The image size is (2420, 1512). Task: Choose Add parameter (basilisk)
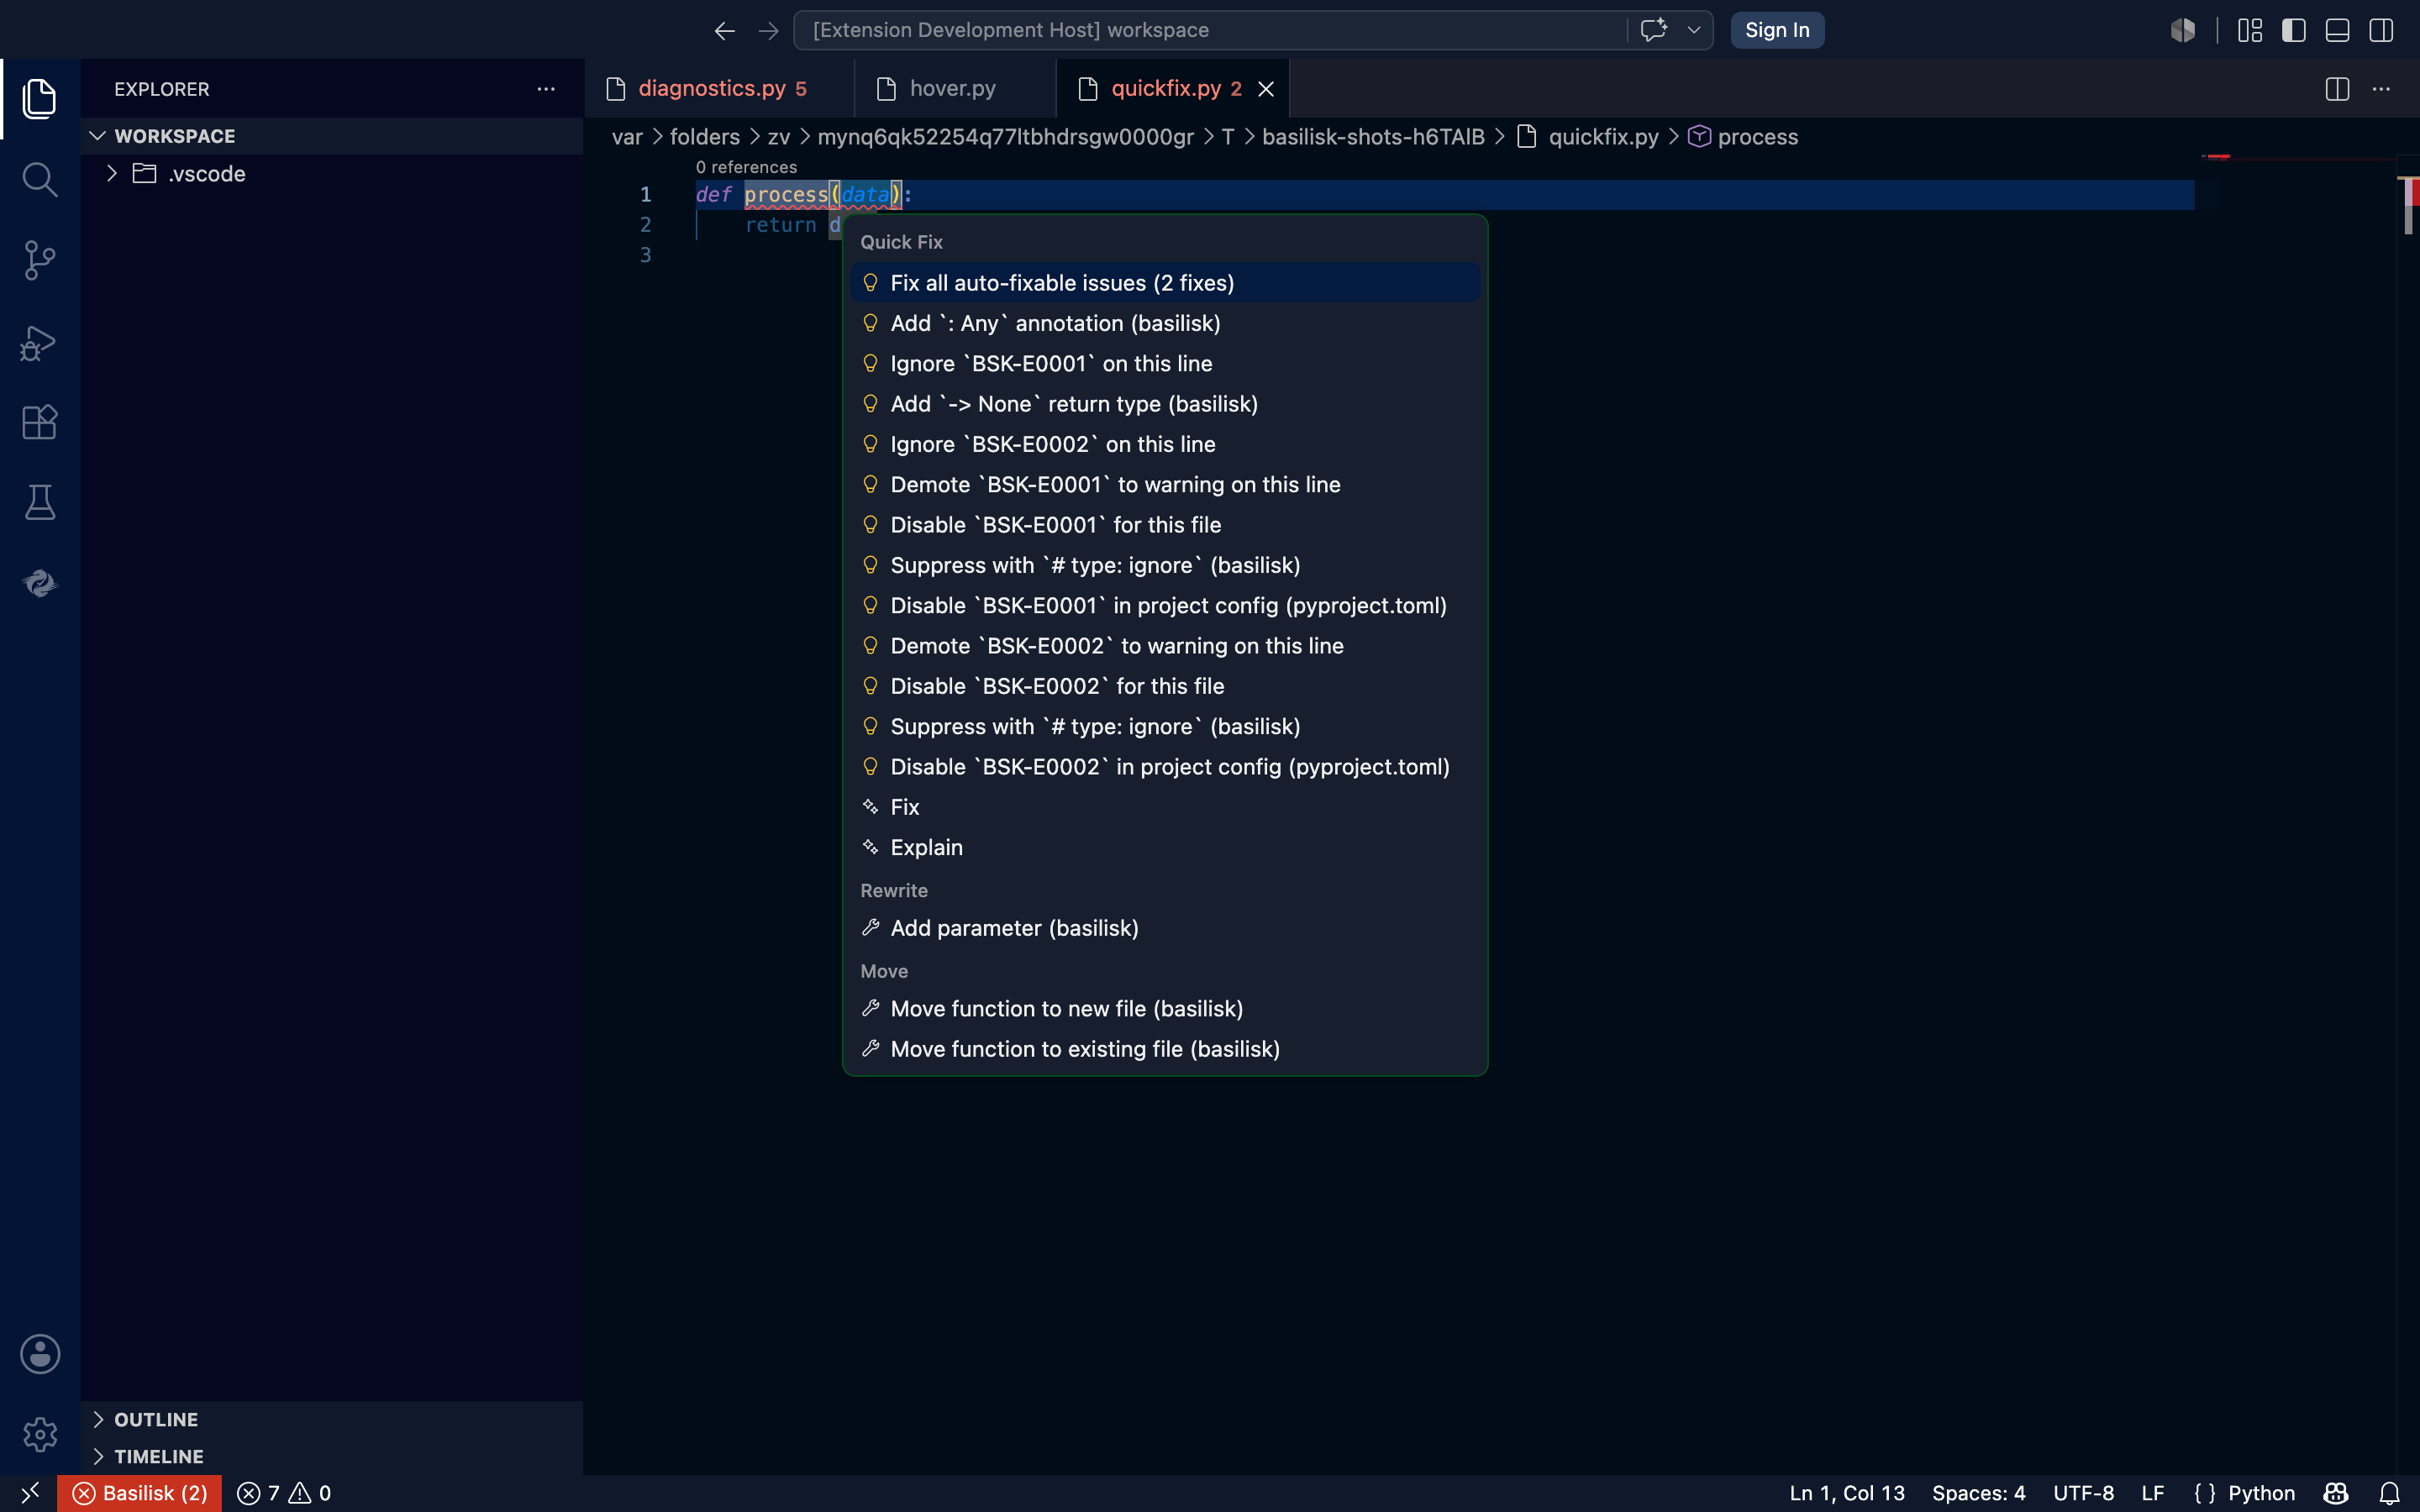click(1165, 928)
